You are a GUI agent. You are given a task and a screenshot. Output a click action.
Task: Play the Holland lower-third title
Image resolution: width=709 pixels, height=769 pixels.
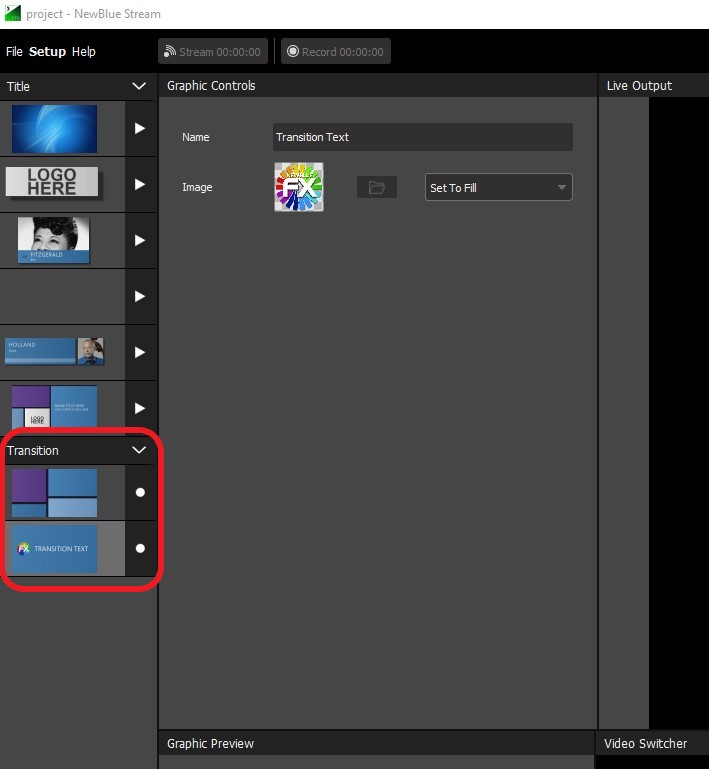coord(140,352)
